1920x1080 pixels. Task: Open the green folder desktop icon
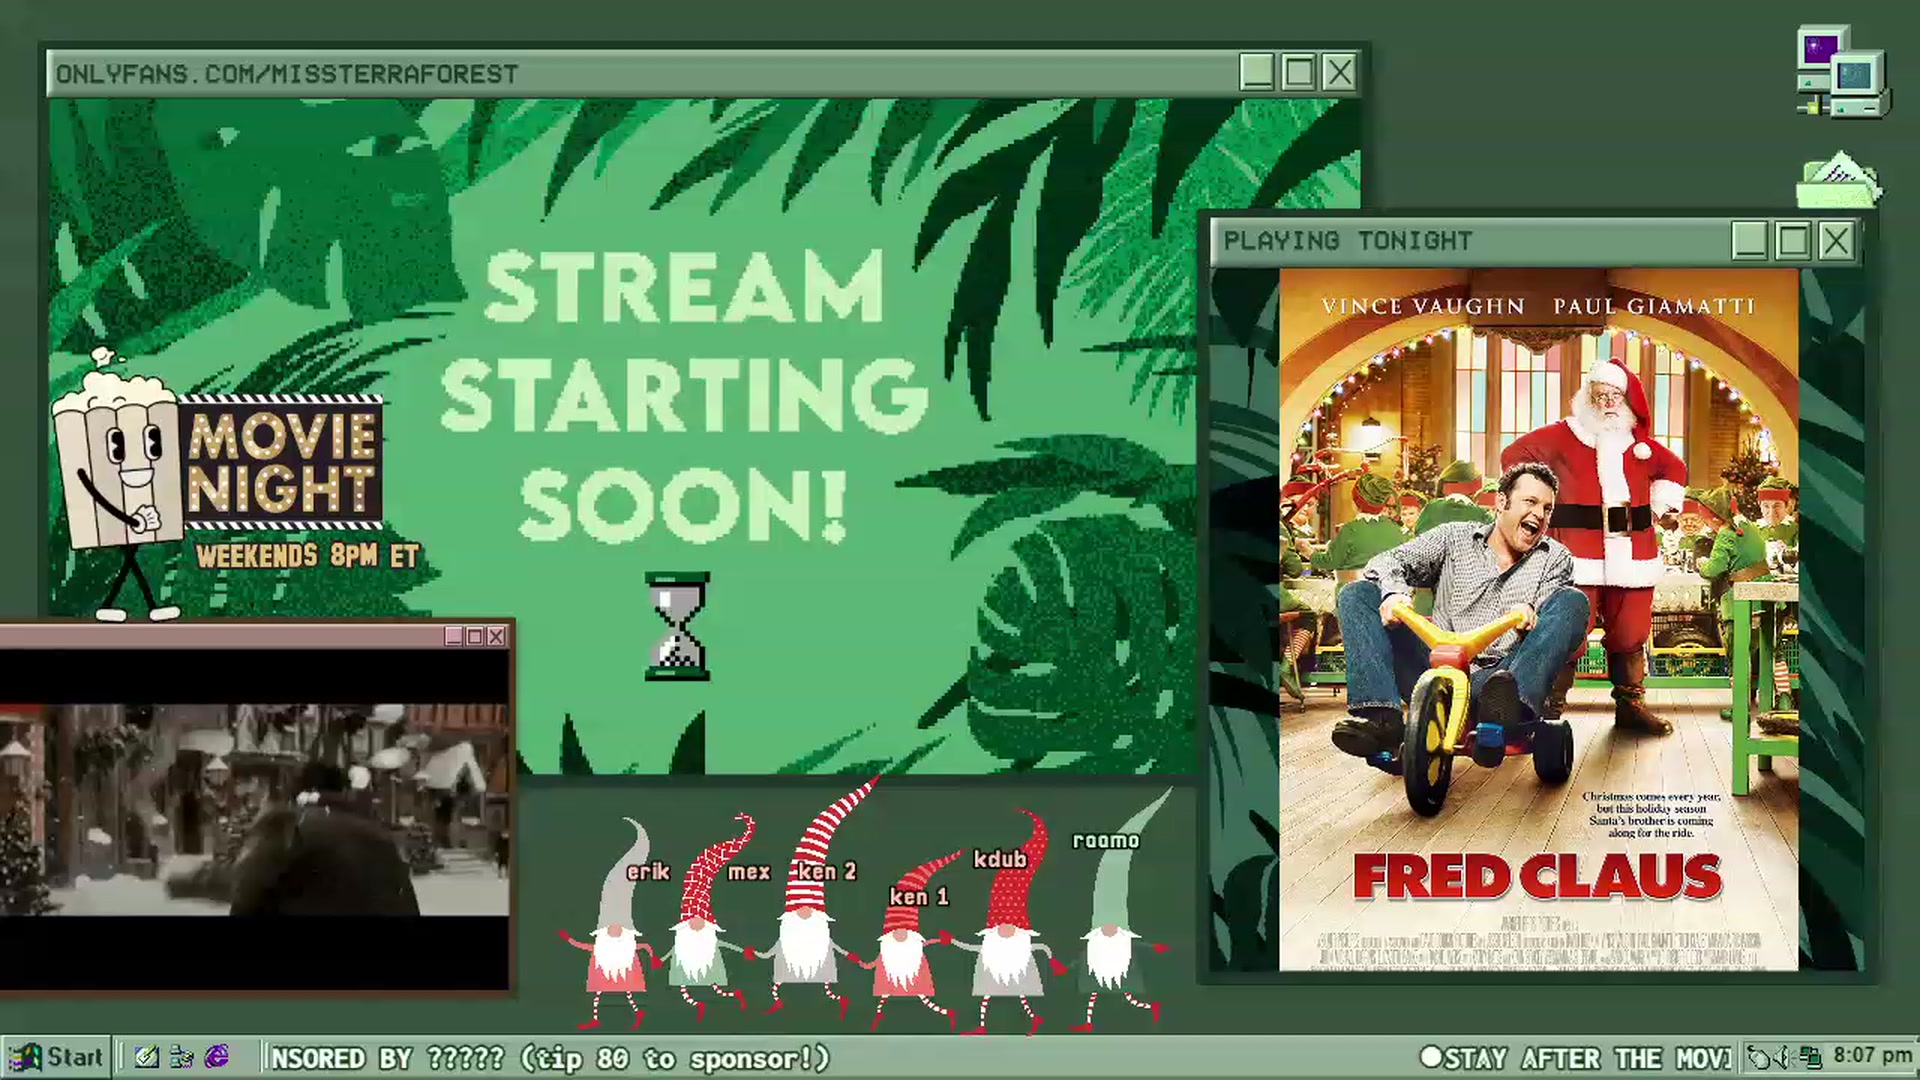(x=1839, y=180)
